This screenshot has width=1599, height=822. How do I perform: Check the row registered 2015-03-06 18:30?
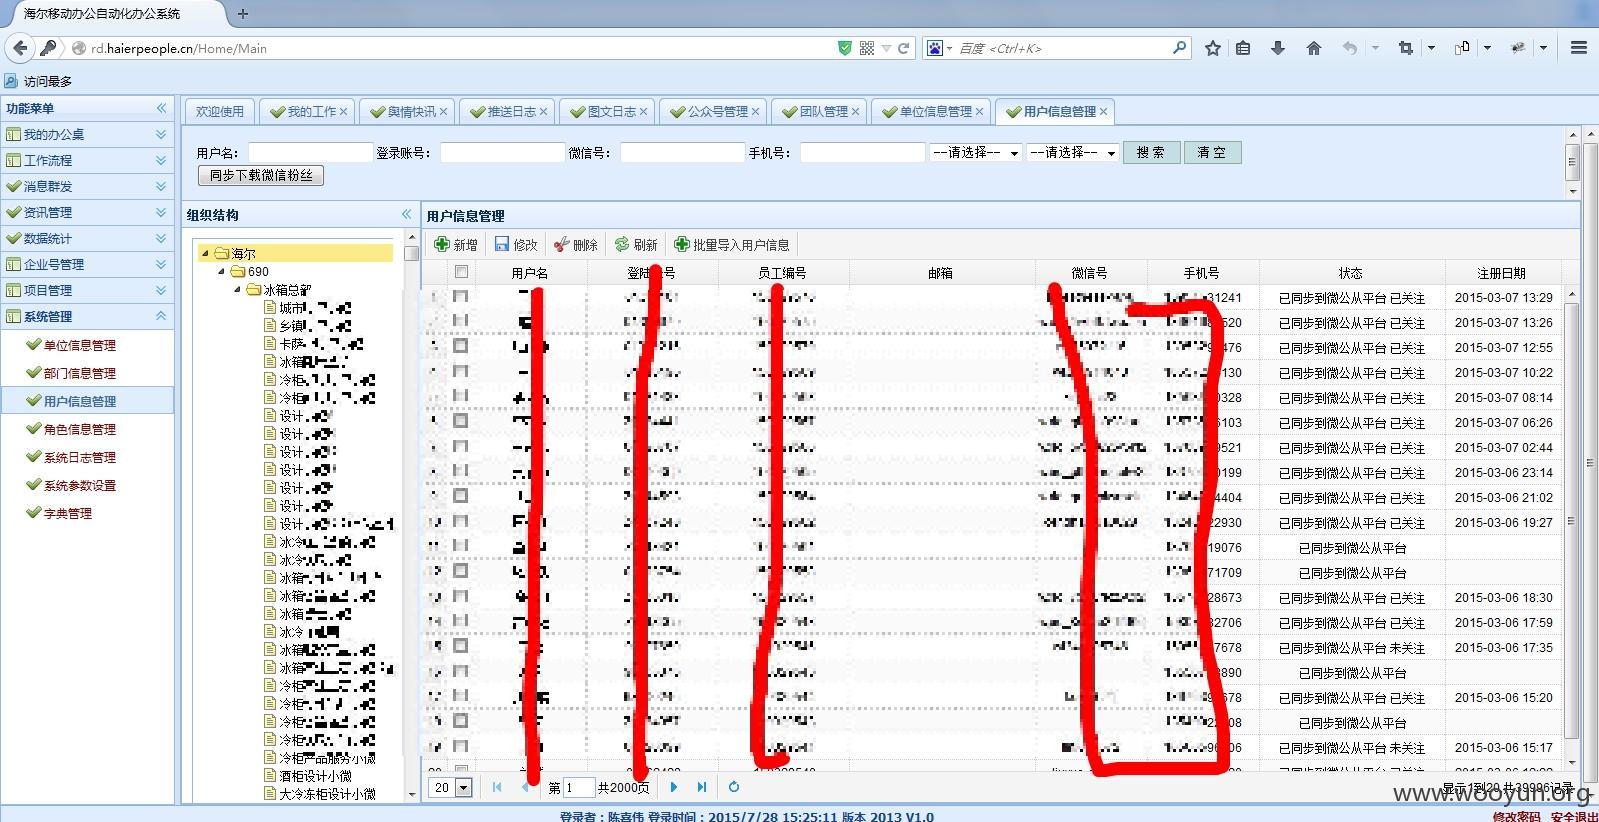coord(461,597)
